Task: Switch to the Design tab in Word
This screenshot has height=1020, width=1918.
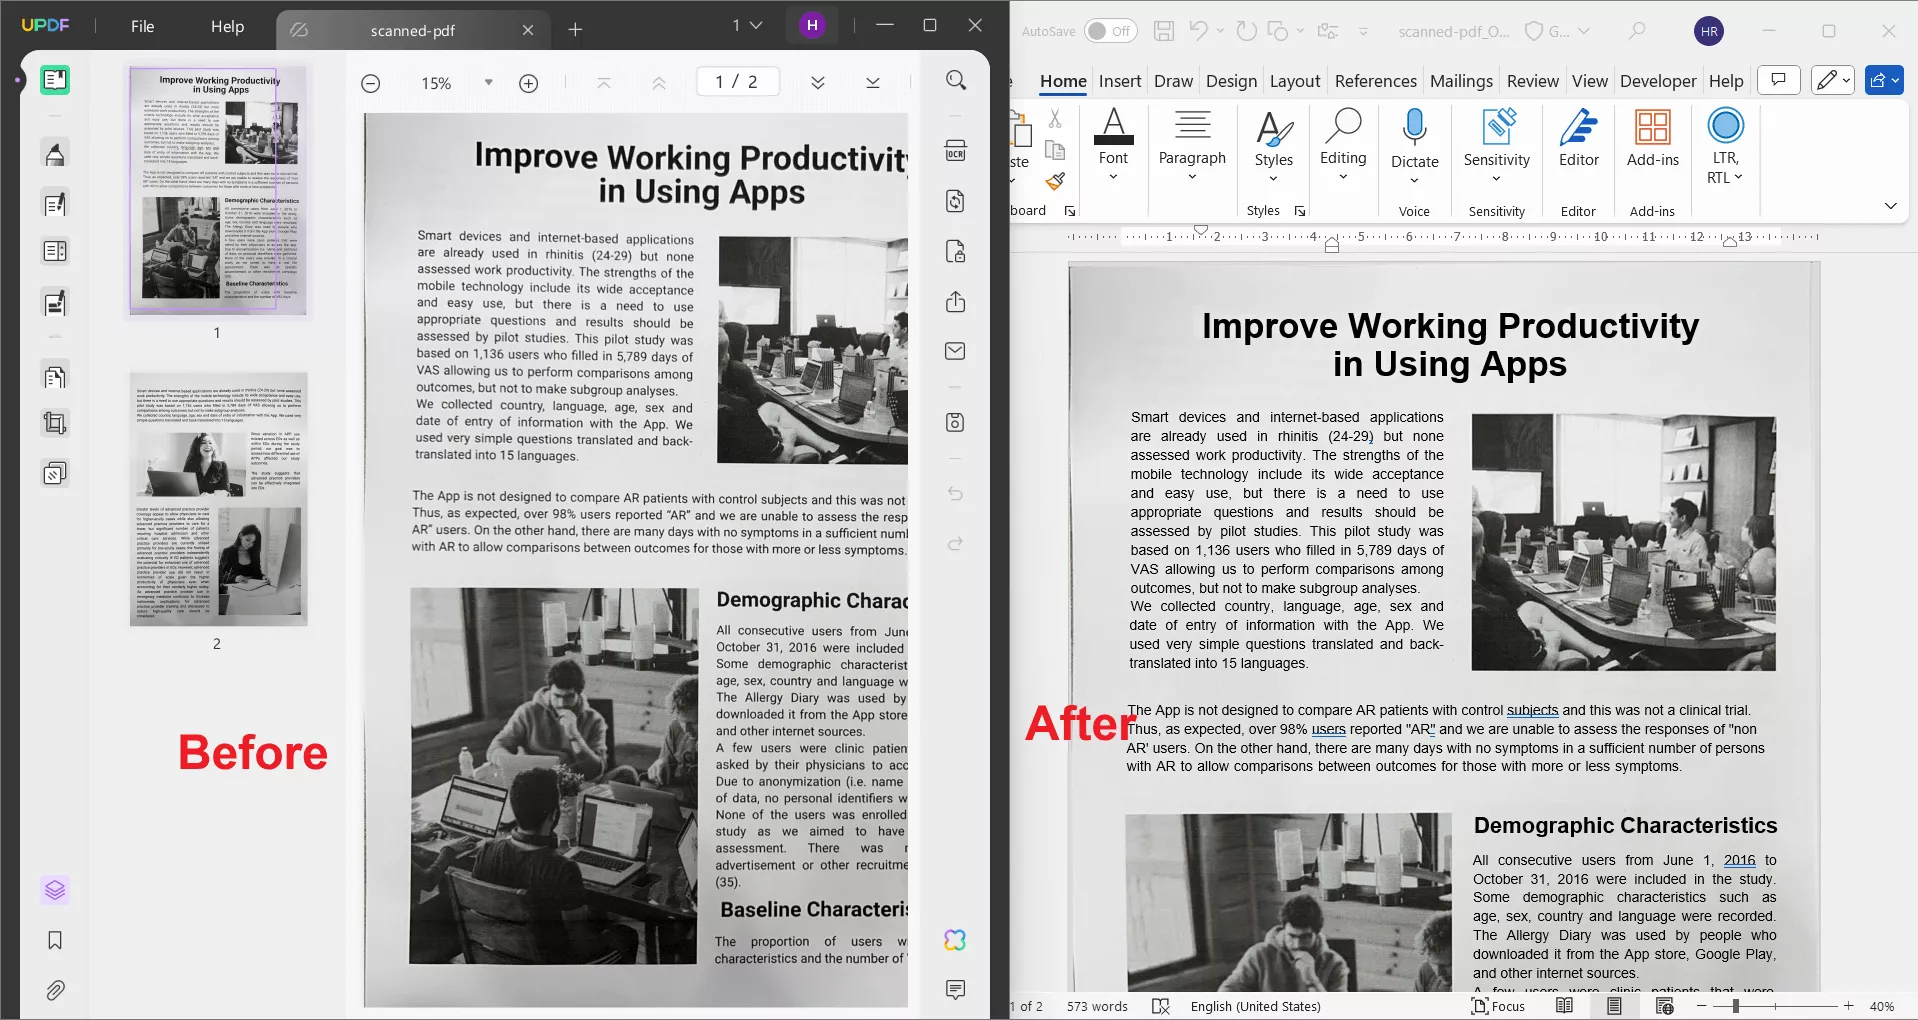Action: pyautogui.click(x=1231, y=81)
